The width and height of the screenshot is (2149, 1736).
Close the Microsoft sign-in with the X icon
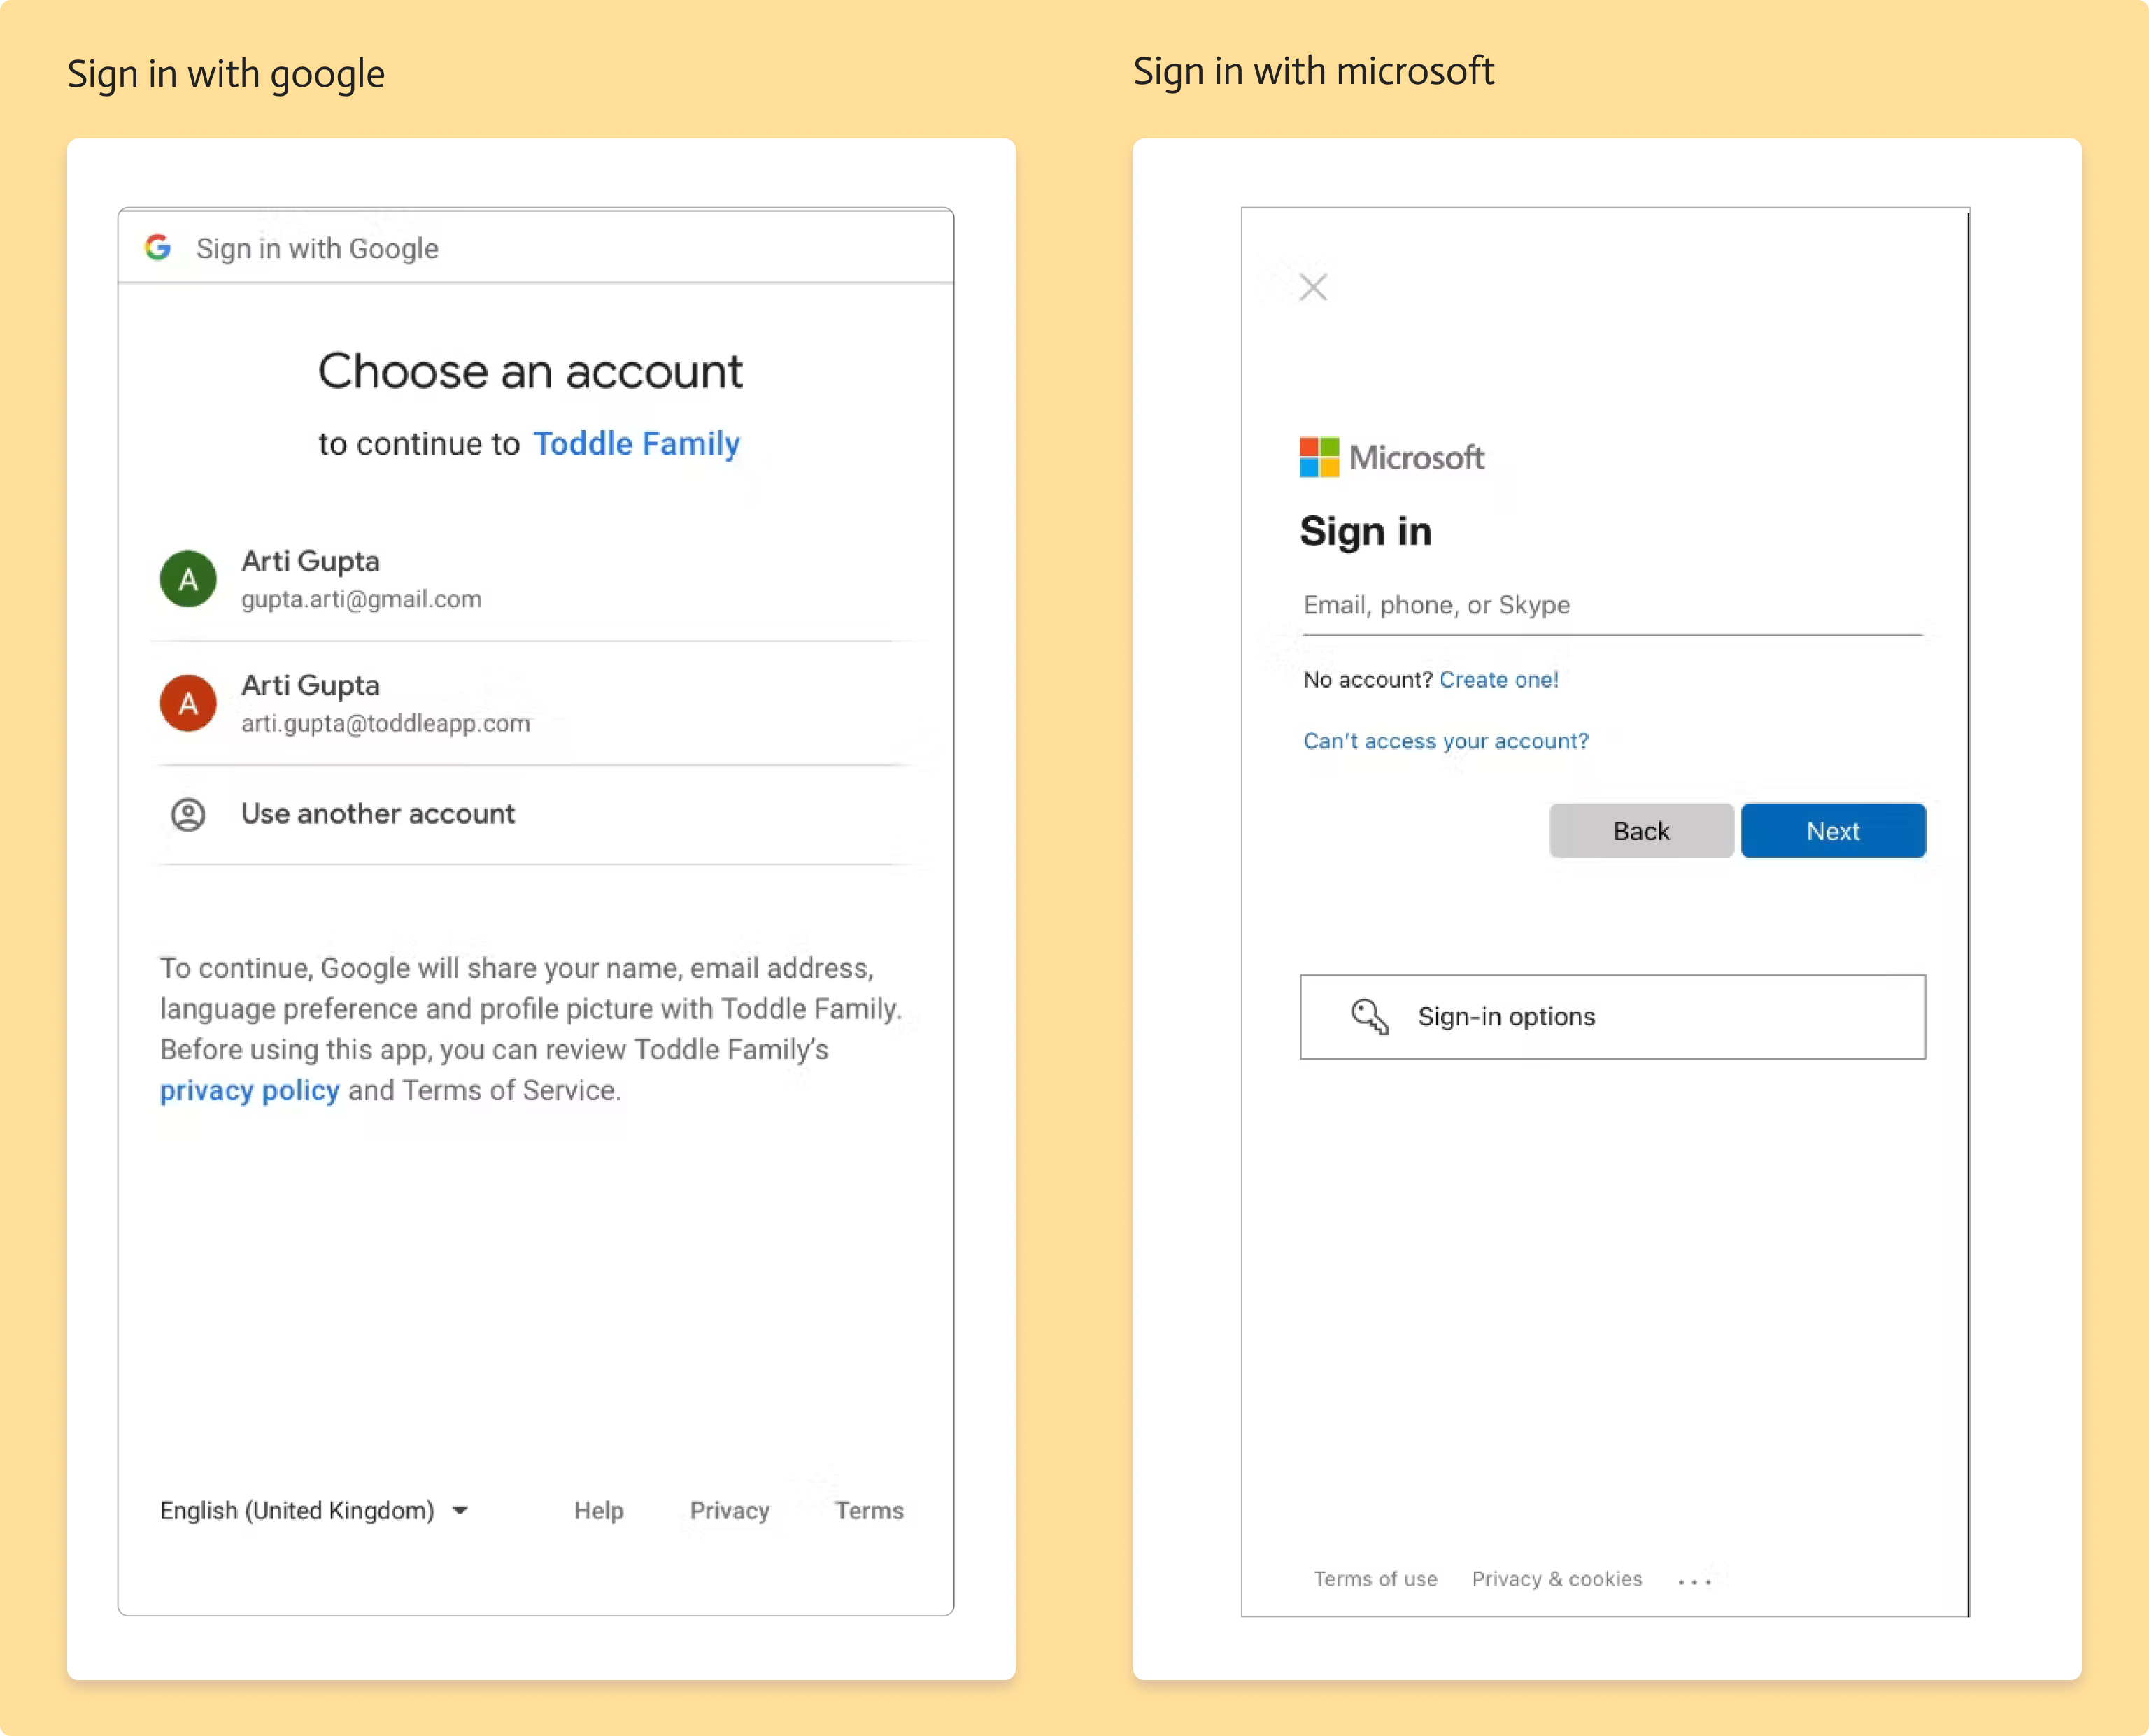click(x=1313, y=287)
